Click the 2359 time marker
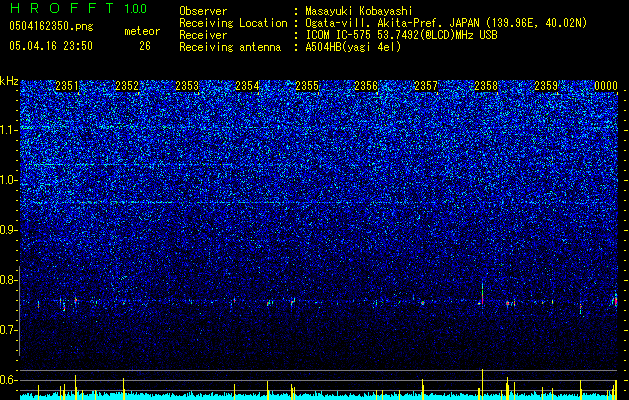Image resolution: width=629 pixels, height=400 pixels. tap(546, 86)
